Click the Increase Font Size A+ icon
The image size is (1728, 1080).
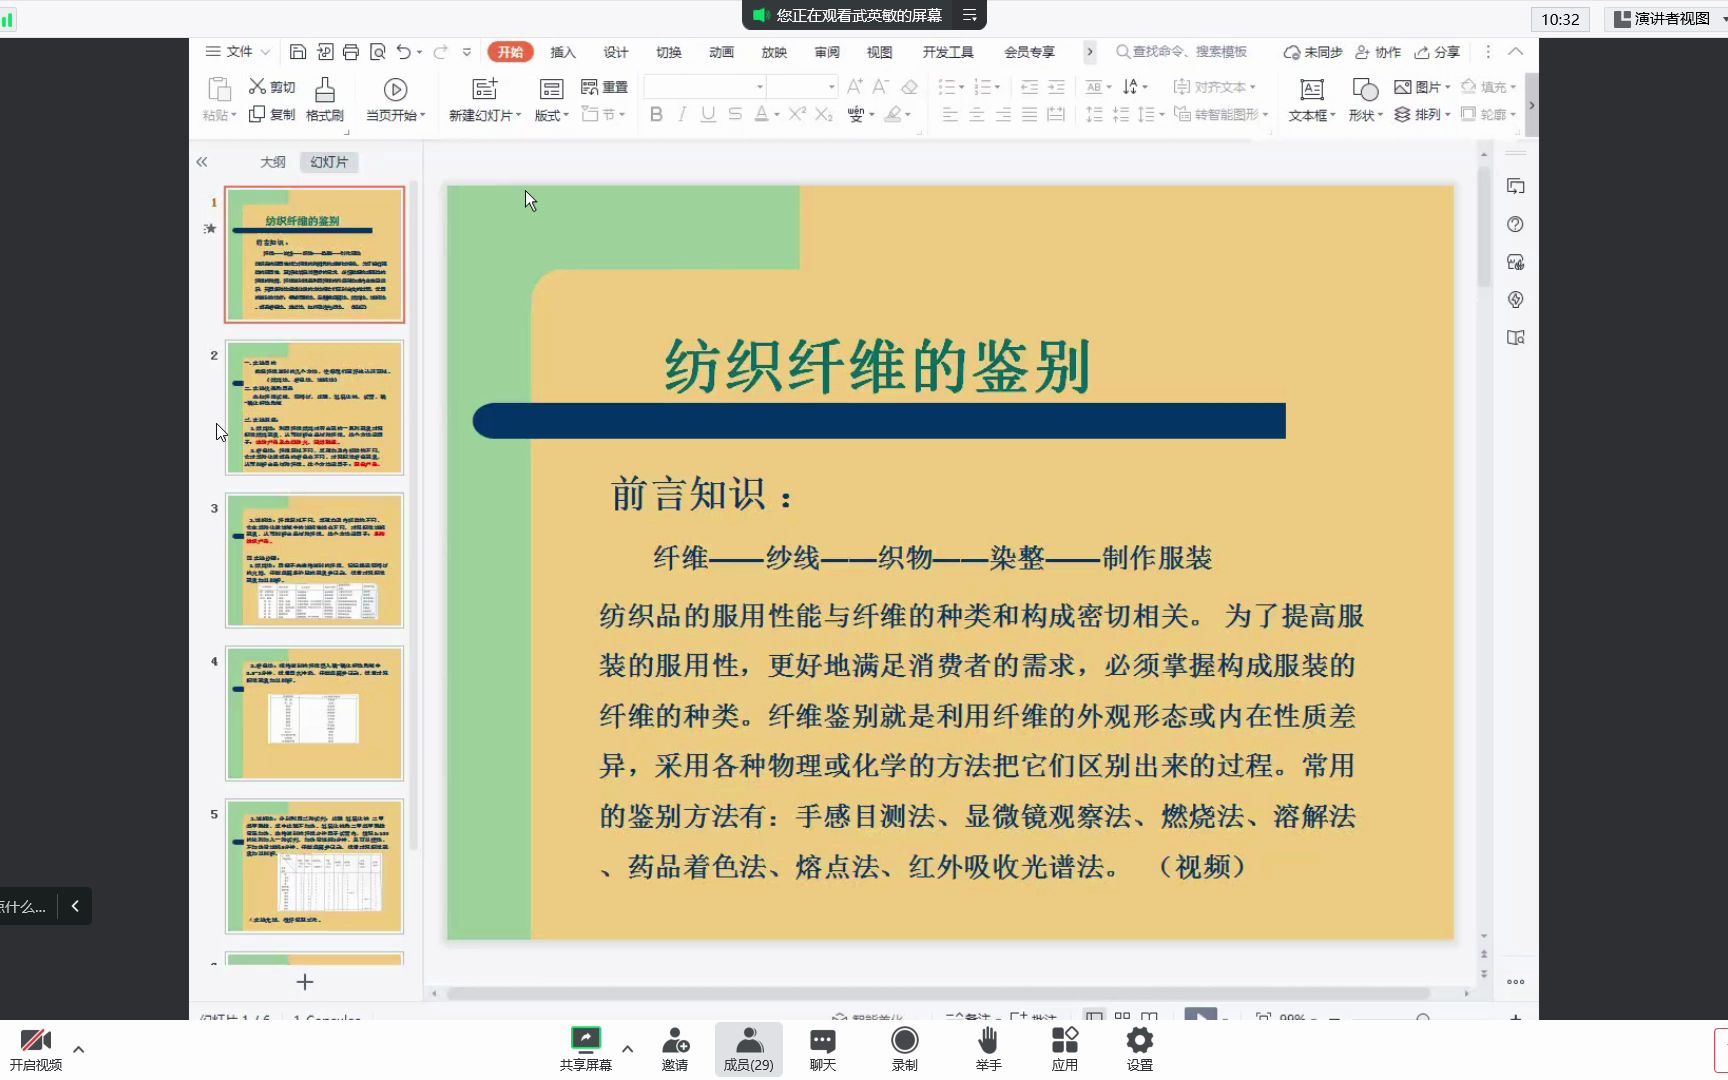[855, 87]
